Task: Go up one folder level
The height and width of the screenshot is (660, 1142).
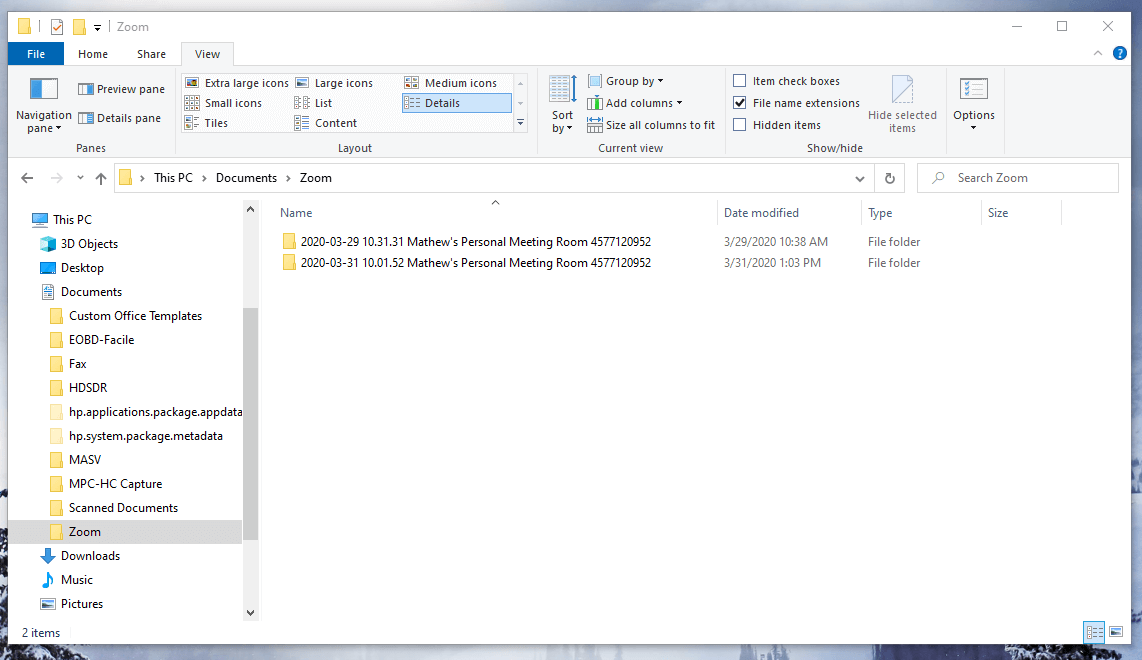Action: click(101, 178)
